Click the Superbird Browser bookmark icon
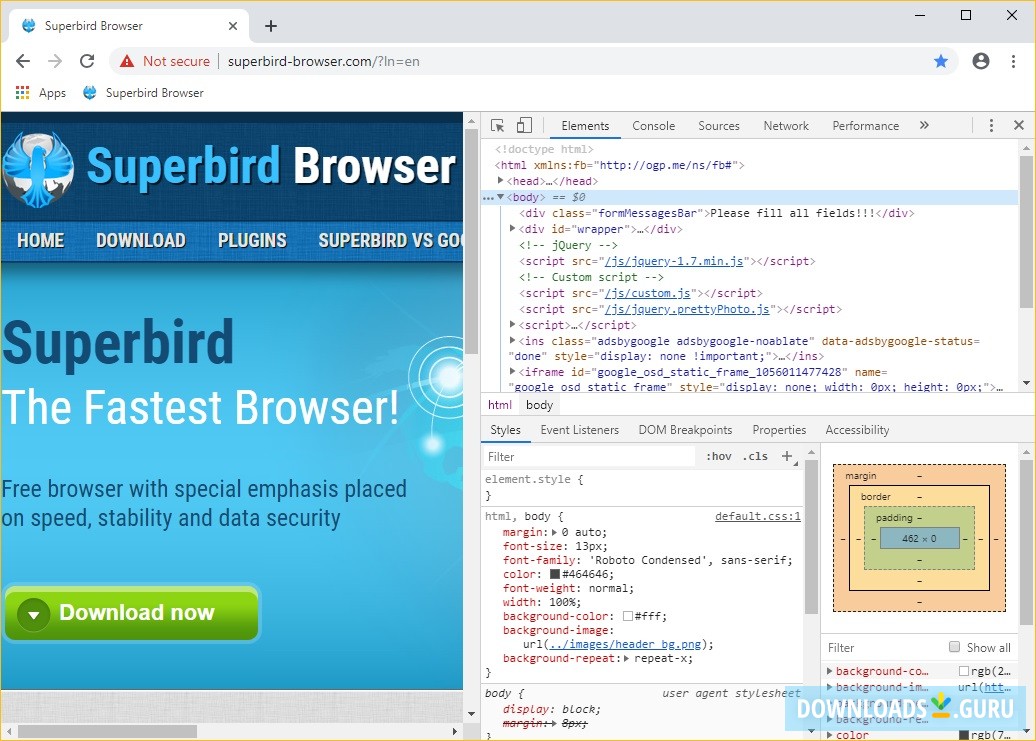The width and height of the screenshot is (1036, 741). tap(89, 92)
